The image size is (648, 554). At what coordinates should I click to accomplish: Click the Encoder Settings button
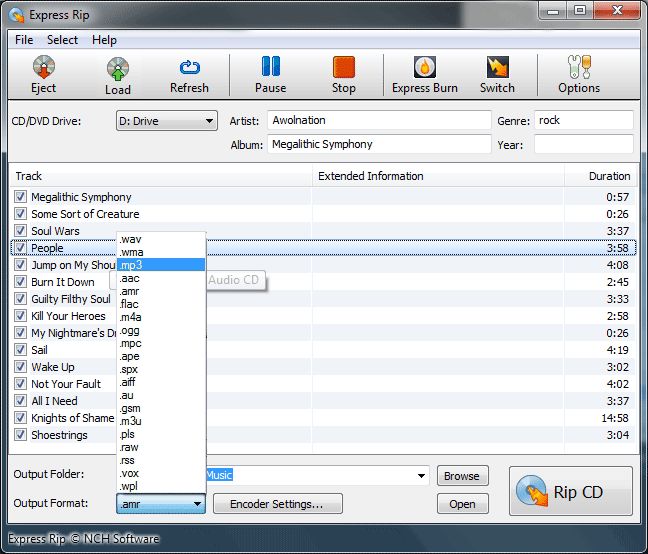(278, 504)
